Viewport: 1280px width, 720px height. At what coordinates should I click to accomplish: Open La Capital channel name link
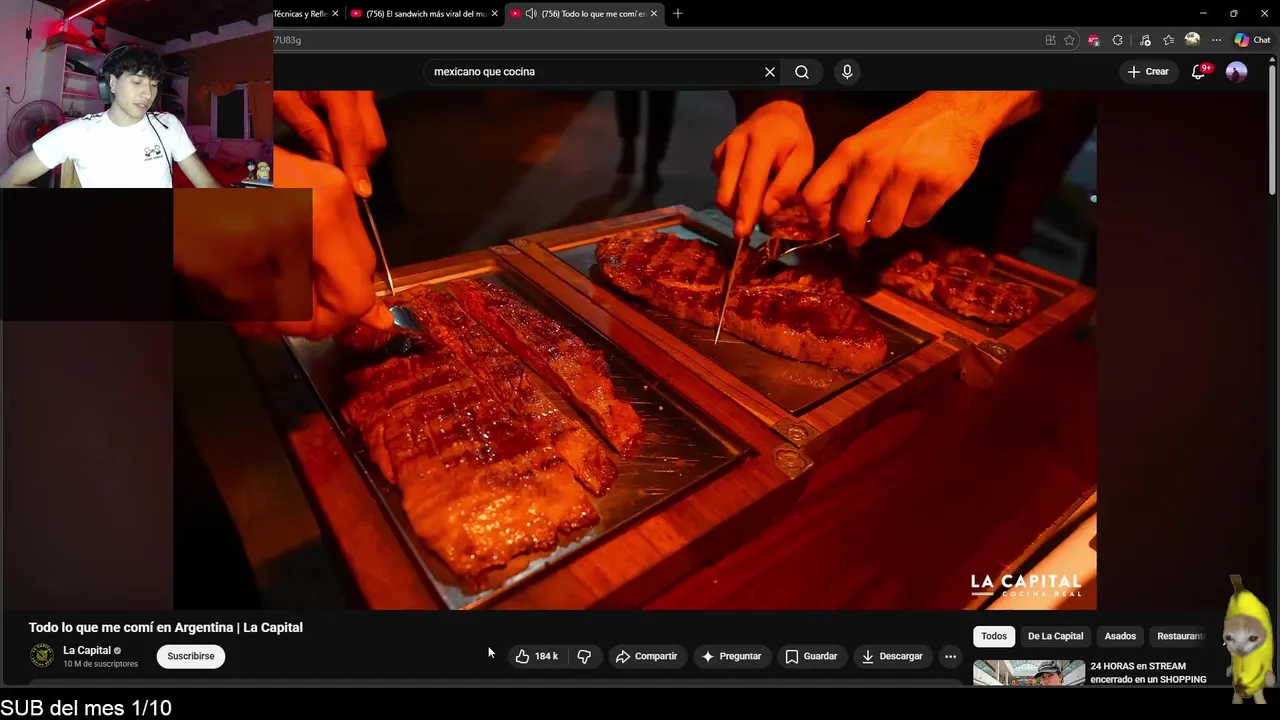87,650
